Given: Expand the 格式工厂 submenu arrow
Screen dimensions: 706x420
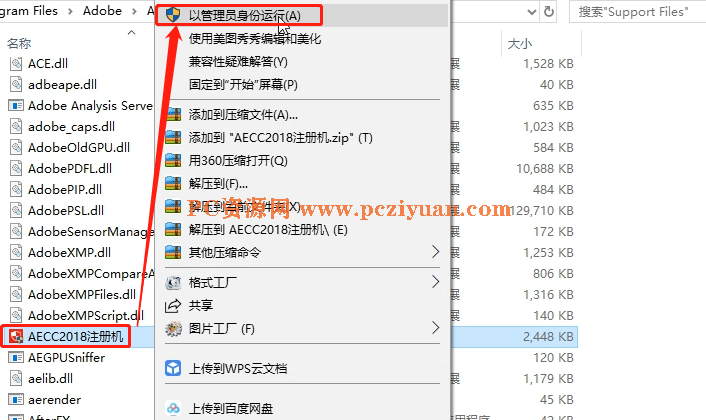Looking at the screenshot, I should click(x=435, y=282).
